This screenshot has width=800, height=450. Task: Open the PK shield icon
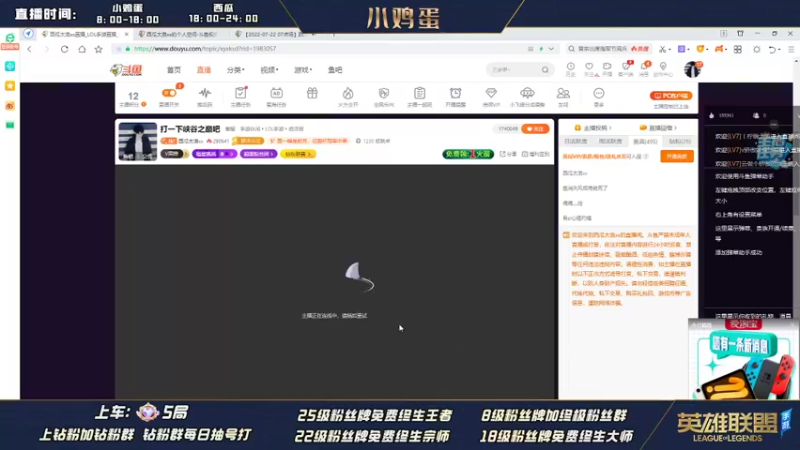click(384, 93)
